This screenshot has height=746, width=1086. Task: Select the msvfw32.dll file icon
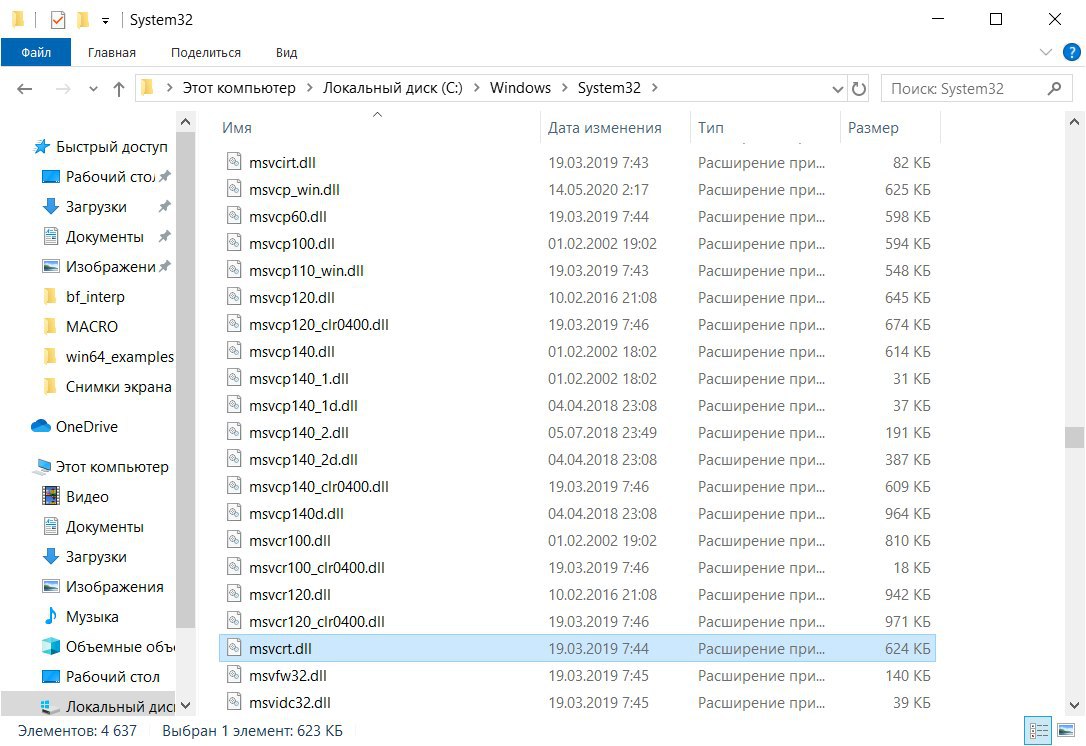(234, 675)
